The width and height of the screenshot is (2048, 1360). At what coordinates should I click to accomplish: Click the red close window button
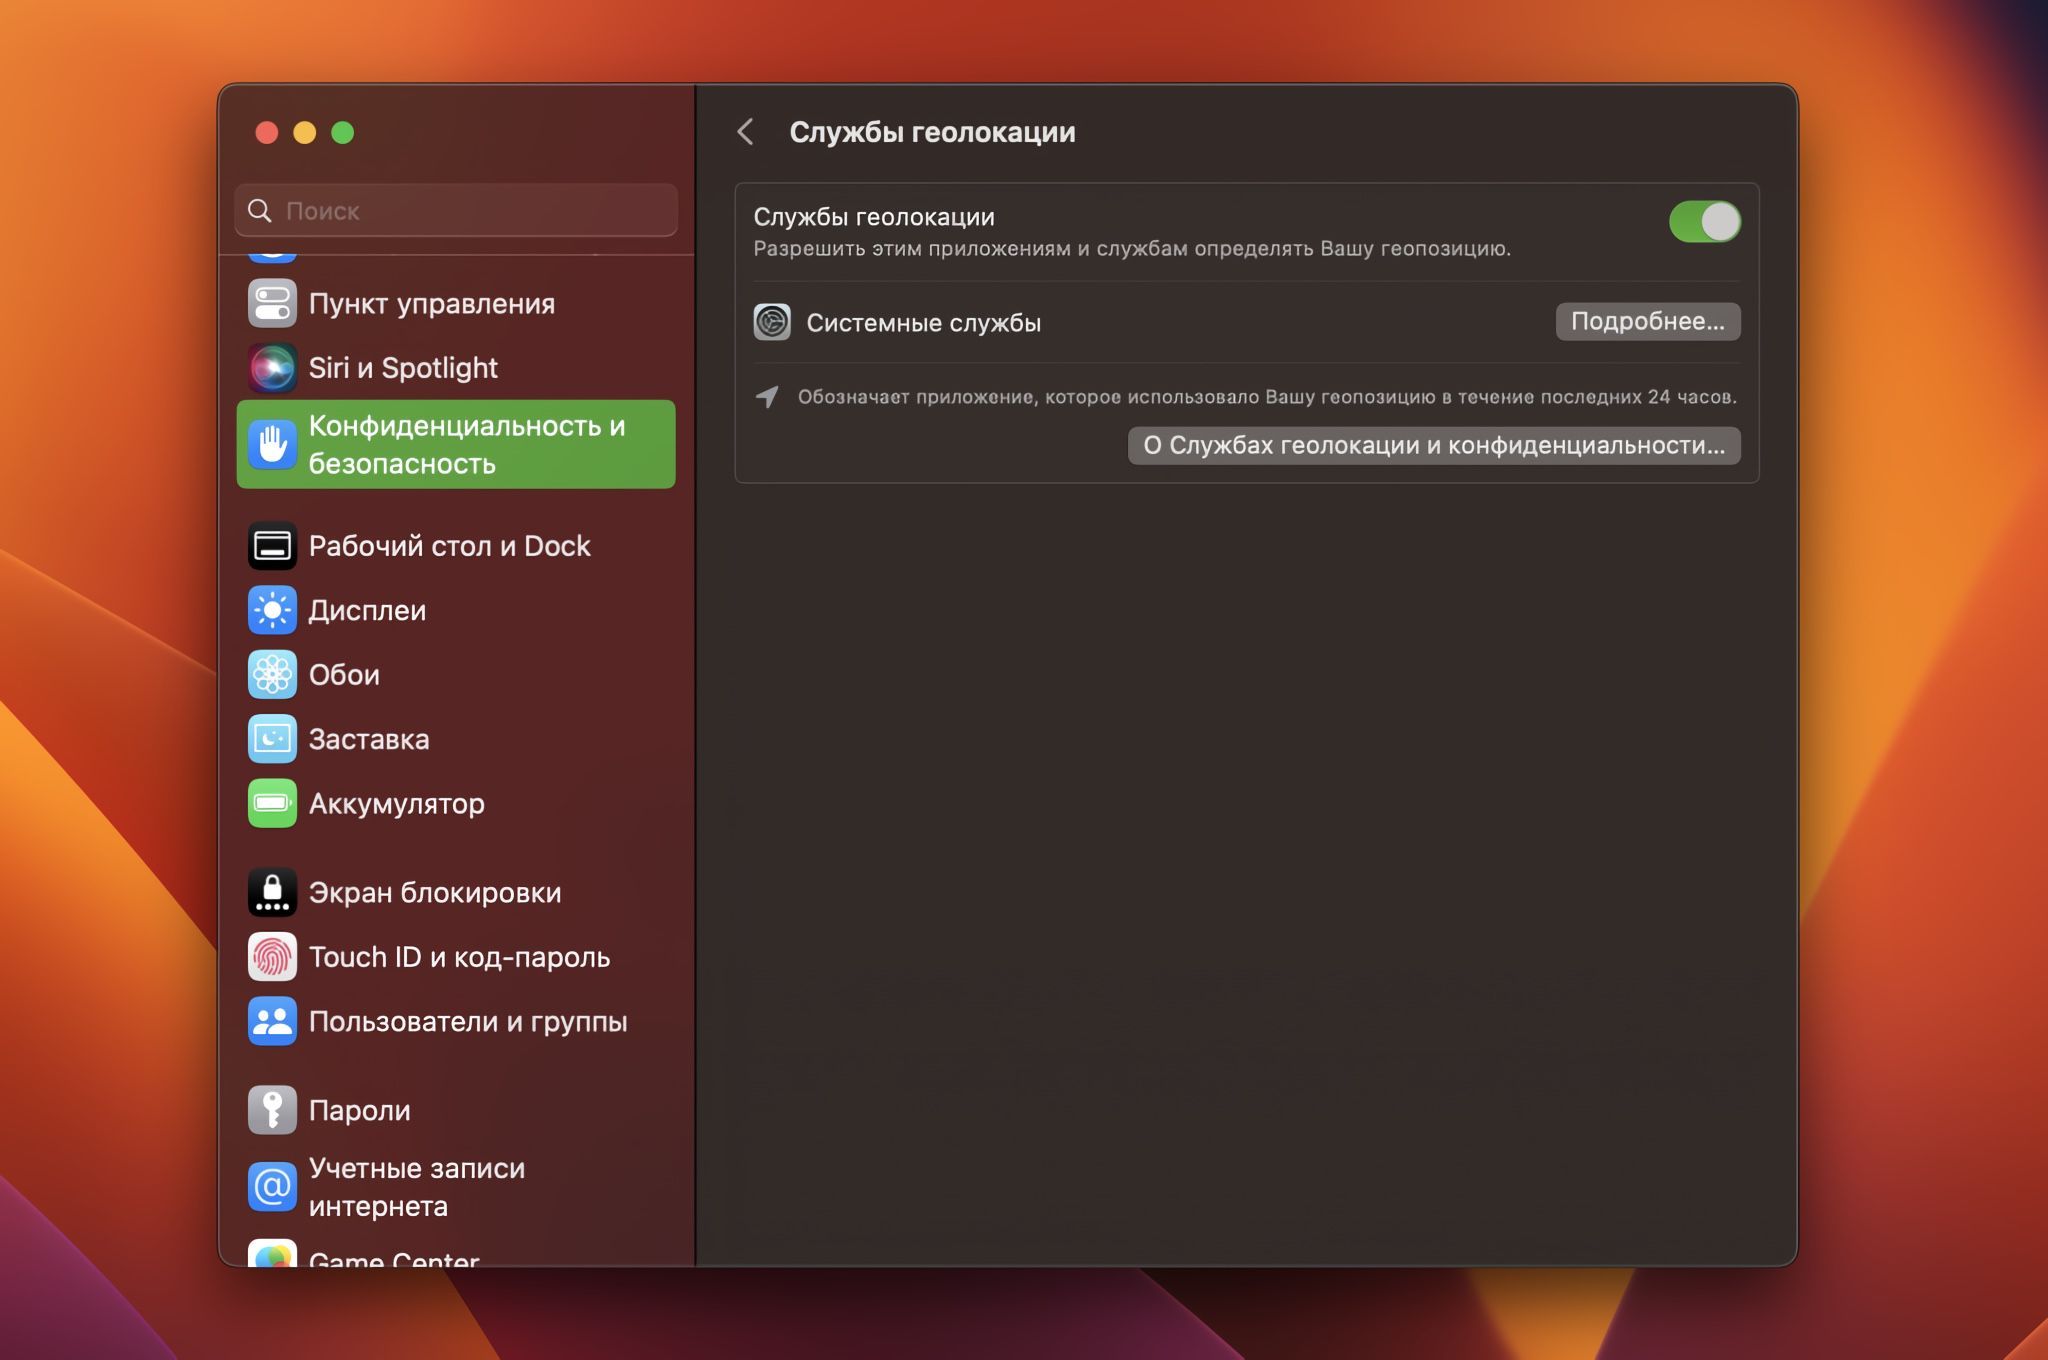point(266,133)
